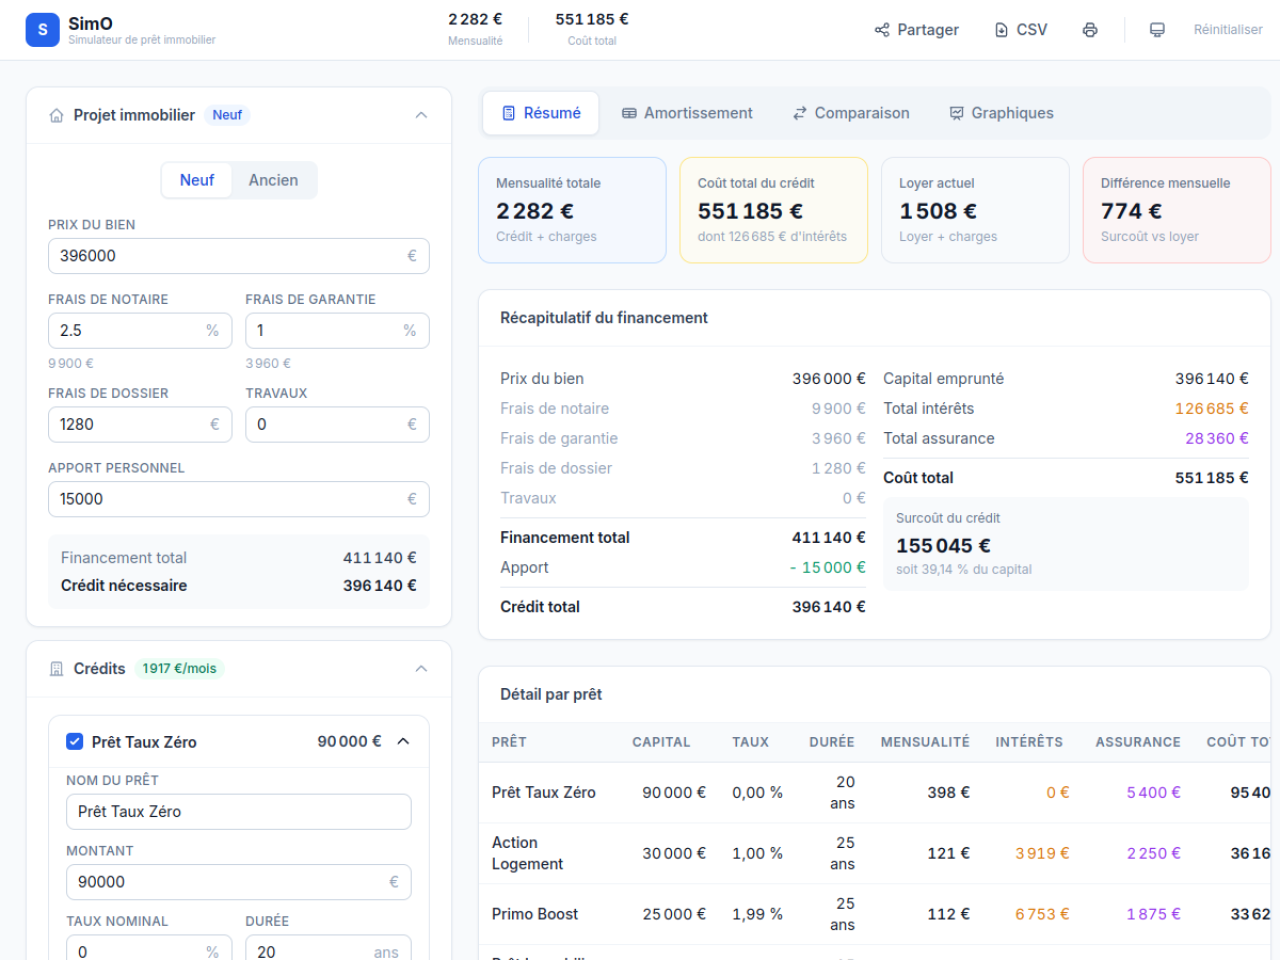Click the Partager share button

[916, 30]
